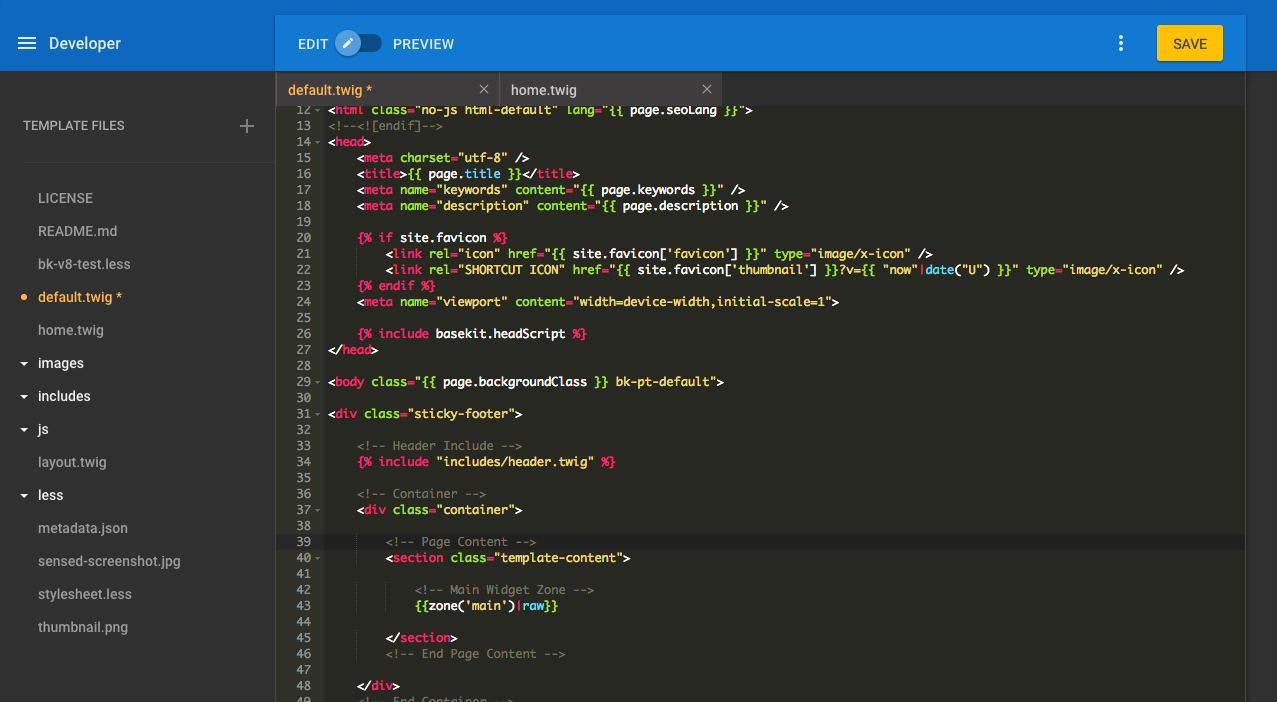The width and height of the screenshot is (1277, 702).
Task: Open bk-v8-test.less file
Action: coord(84,264)
